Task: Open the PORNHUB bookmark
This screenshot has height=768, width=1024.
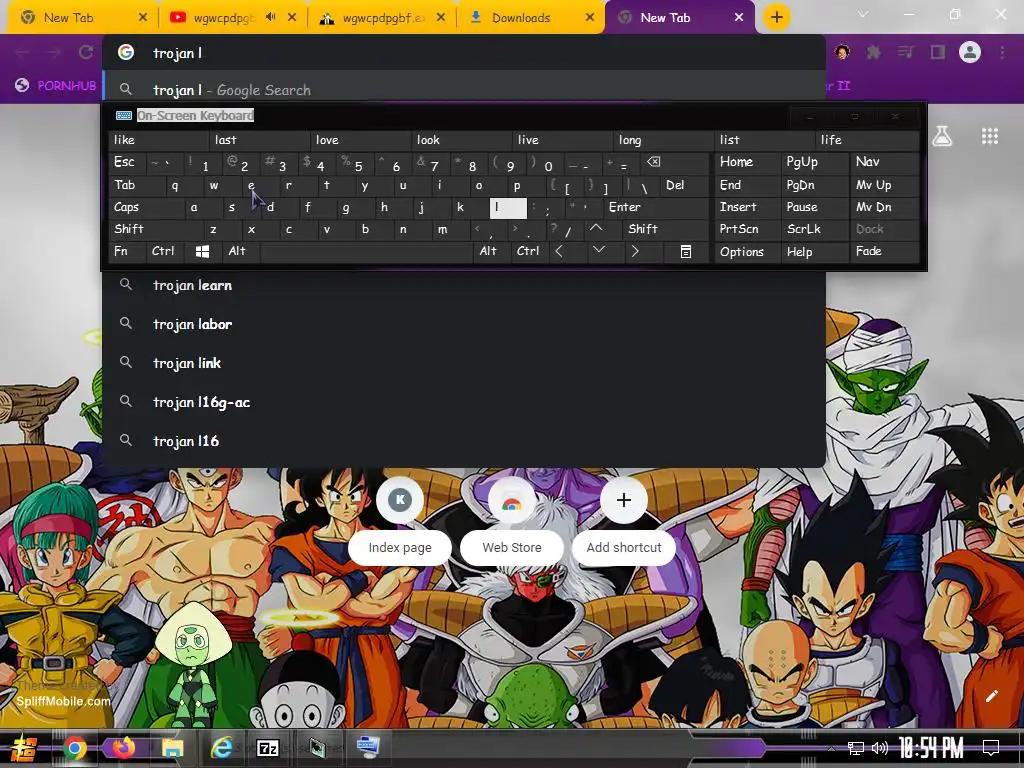Action: tap(56, 86)
